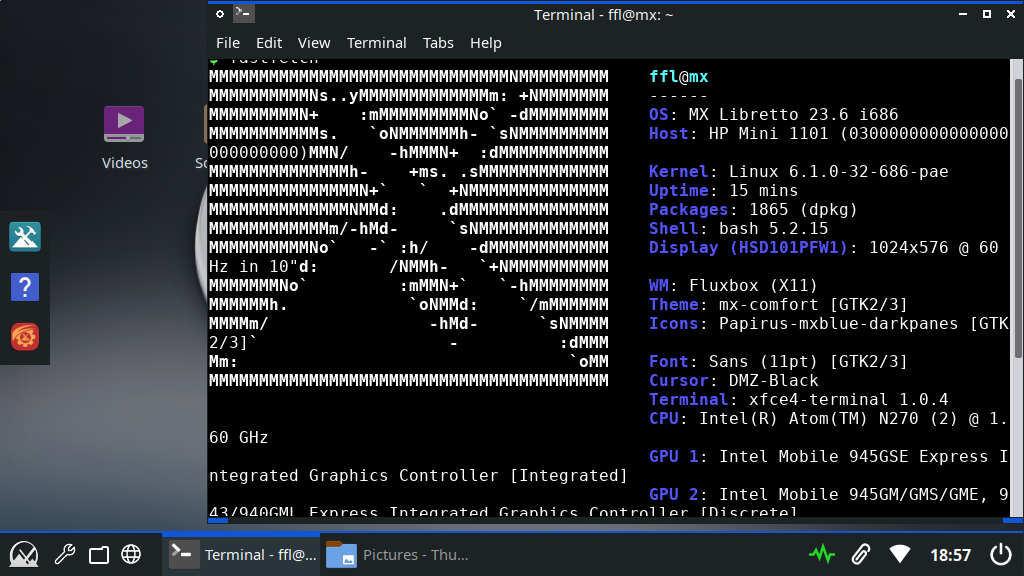The height and width of the screenshot is (576, 1024).
Task: Open the Wi-Fi network tray icon
Action: pos(900,554)
